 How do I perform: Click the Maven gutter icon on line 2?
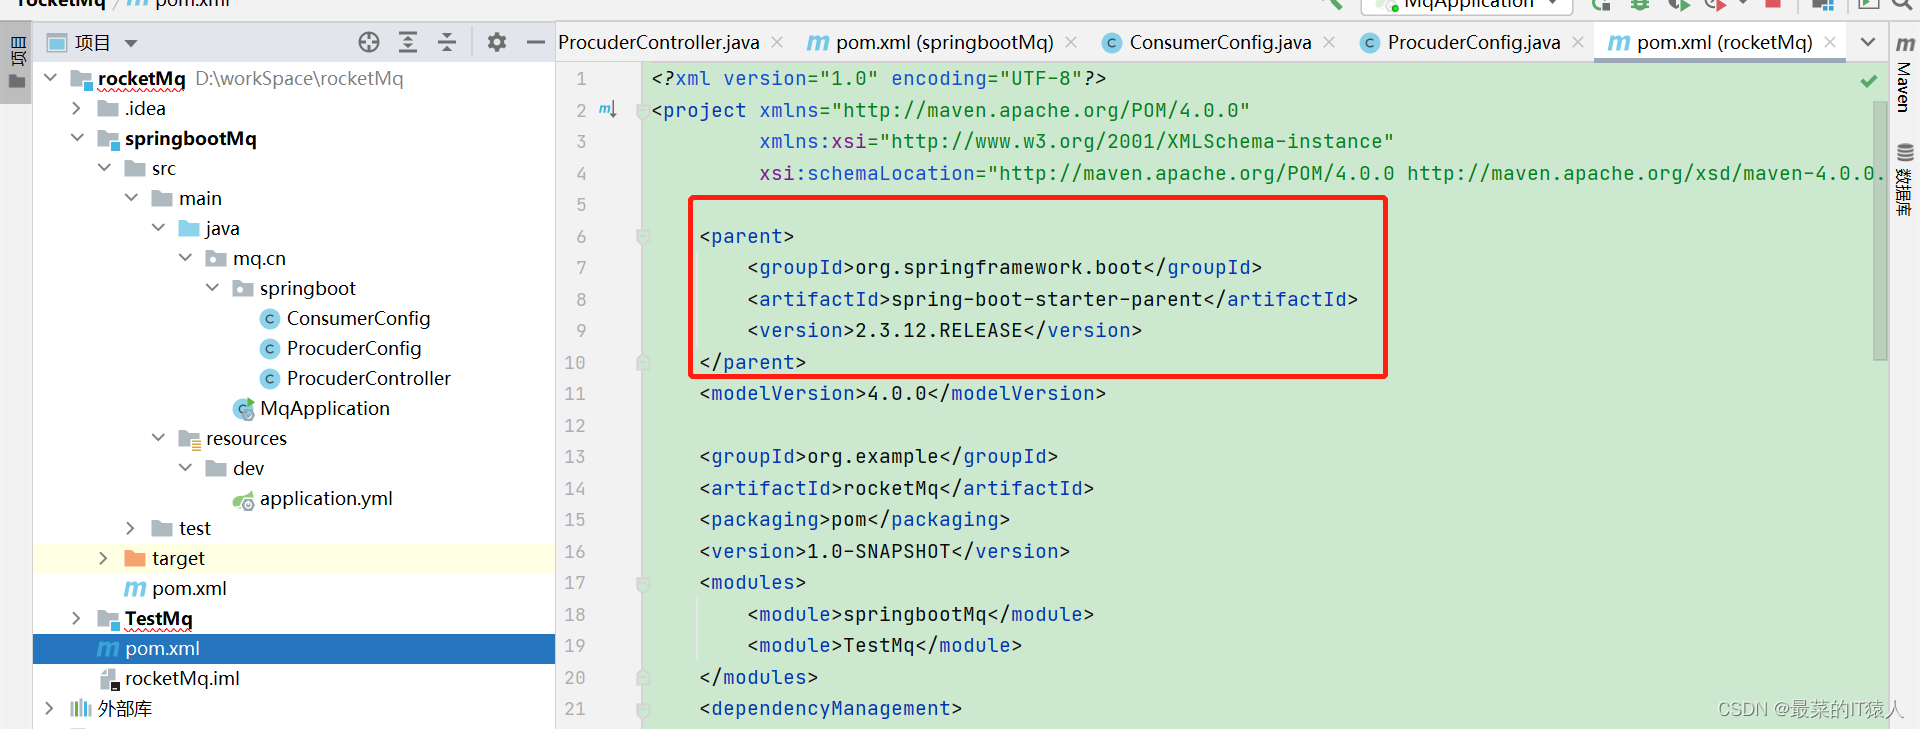tap(608, 109)
